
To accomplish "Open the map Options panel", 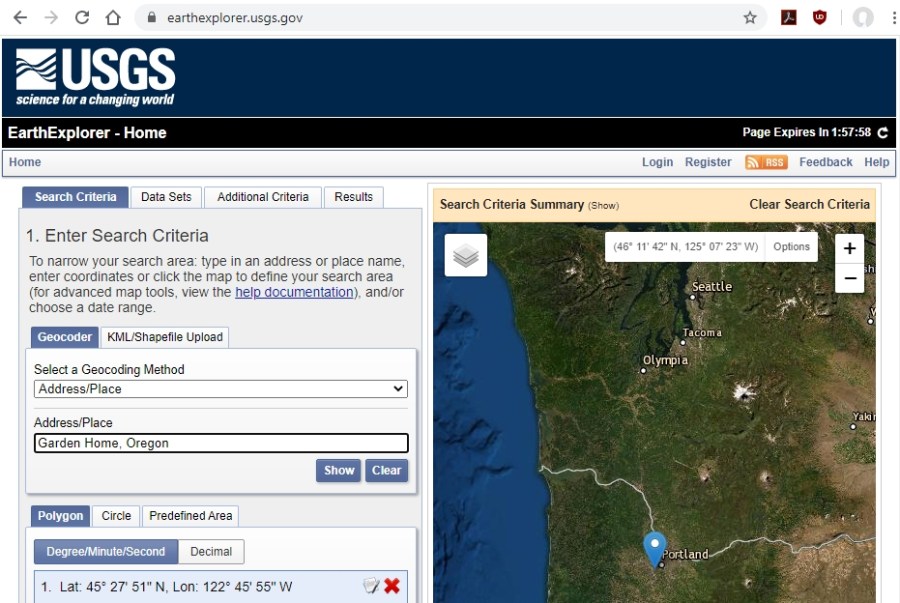I will pyautogui.click(x=790, y=246).
